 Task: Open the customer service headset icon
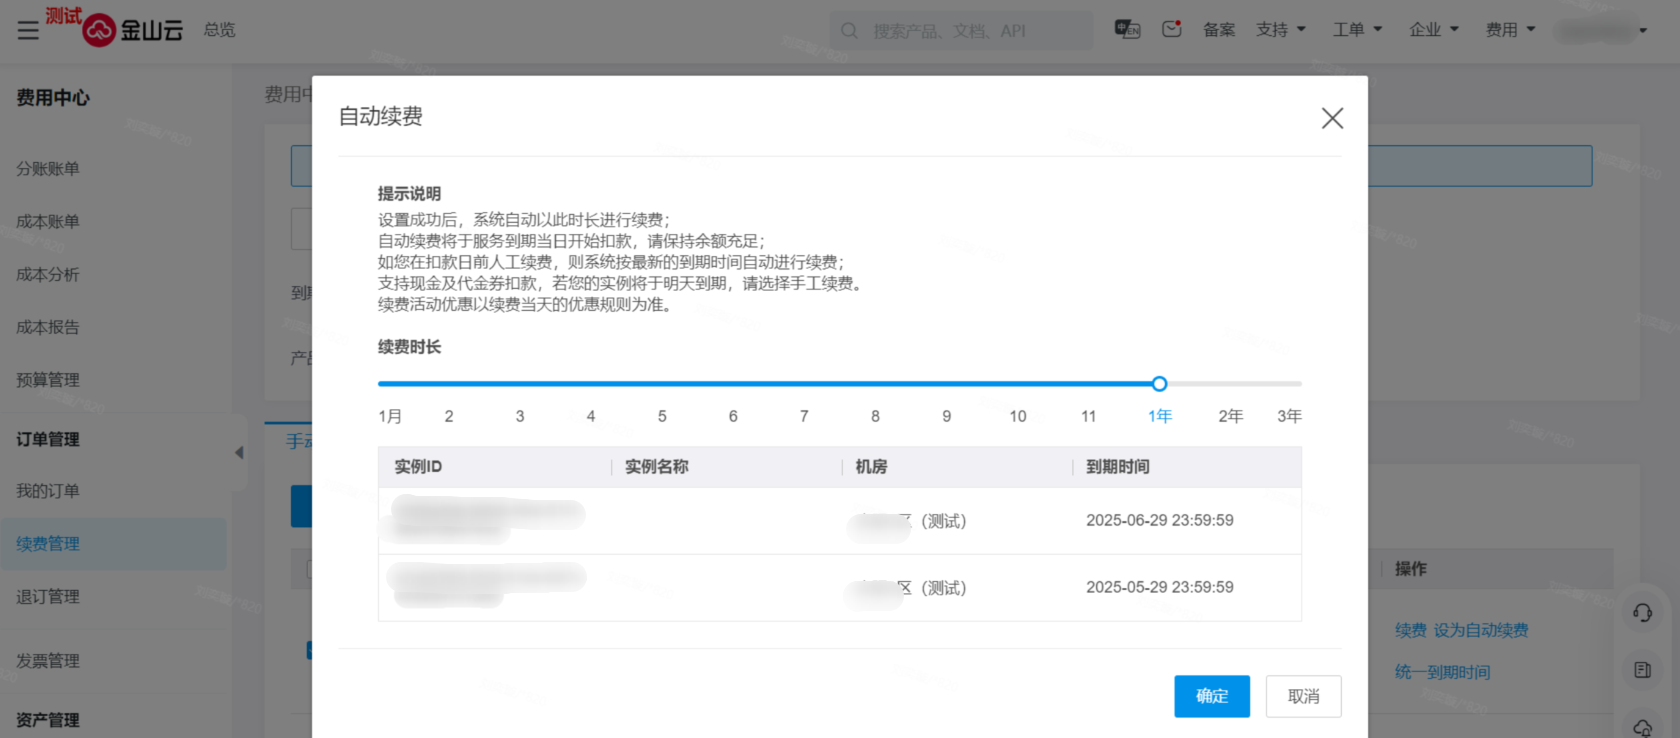[1642, 613]
